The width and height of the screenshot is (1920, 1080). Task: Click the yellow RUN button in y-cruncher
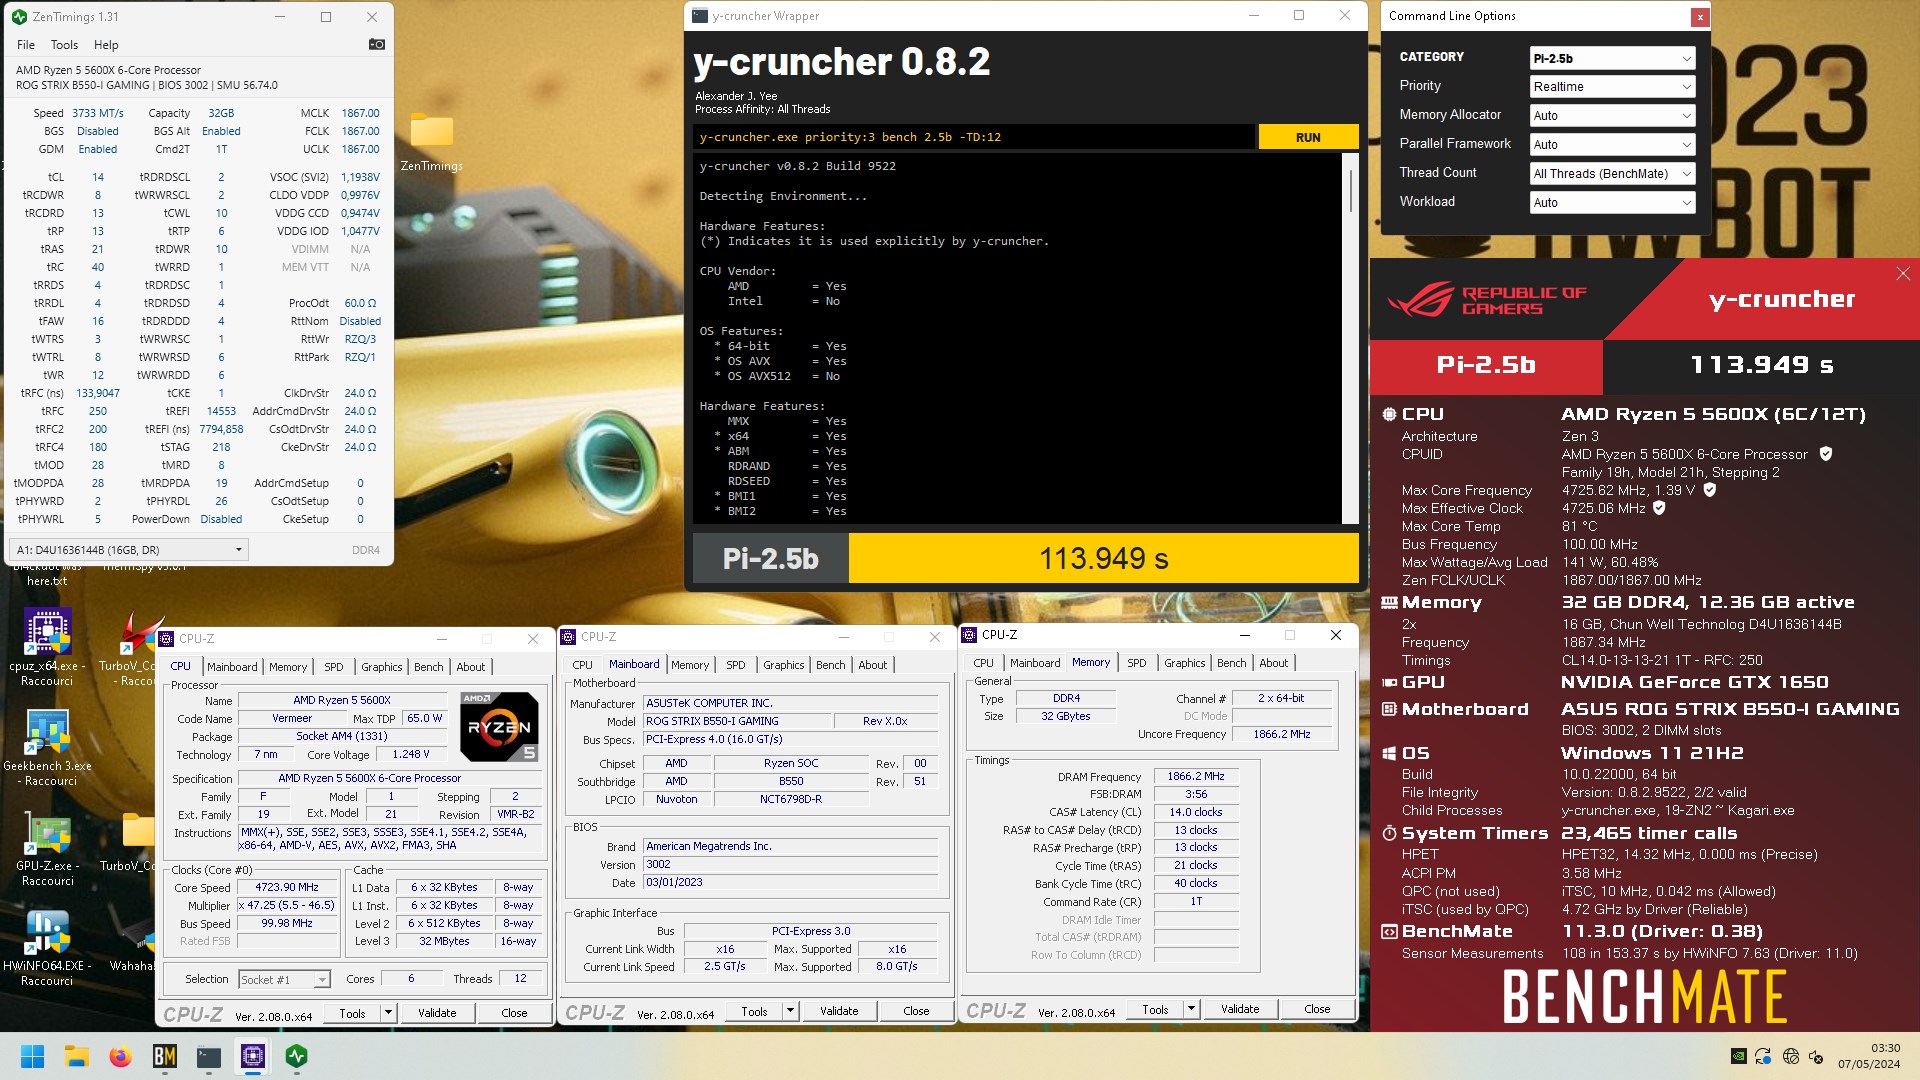[x=1308, y=137]
